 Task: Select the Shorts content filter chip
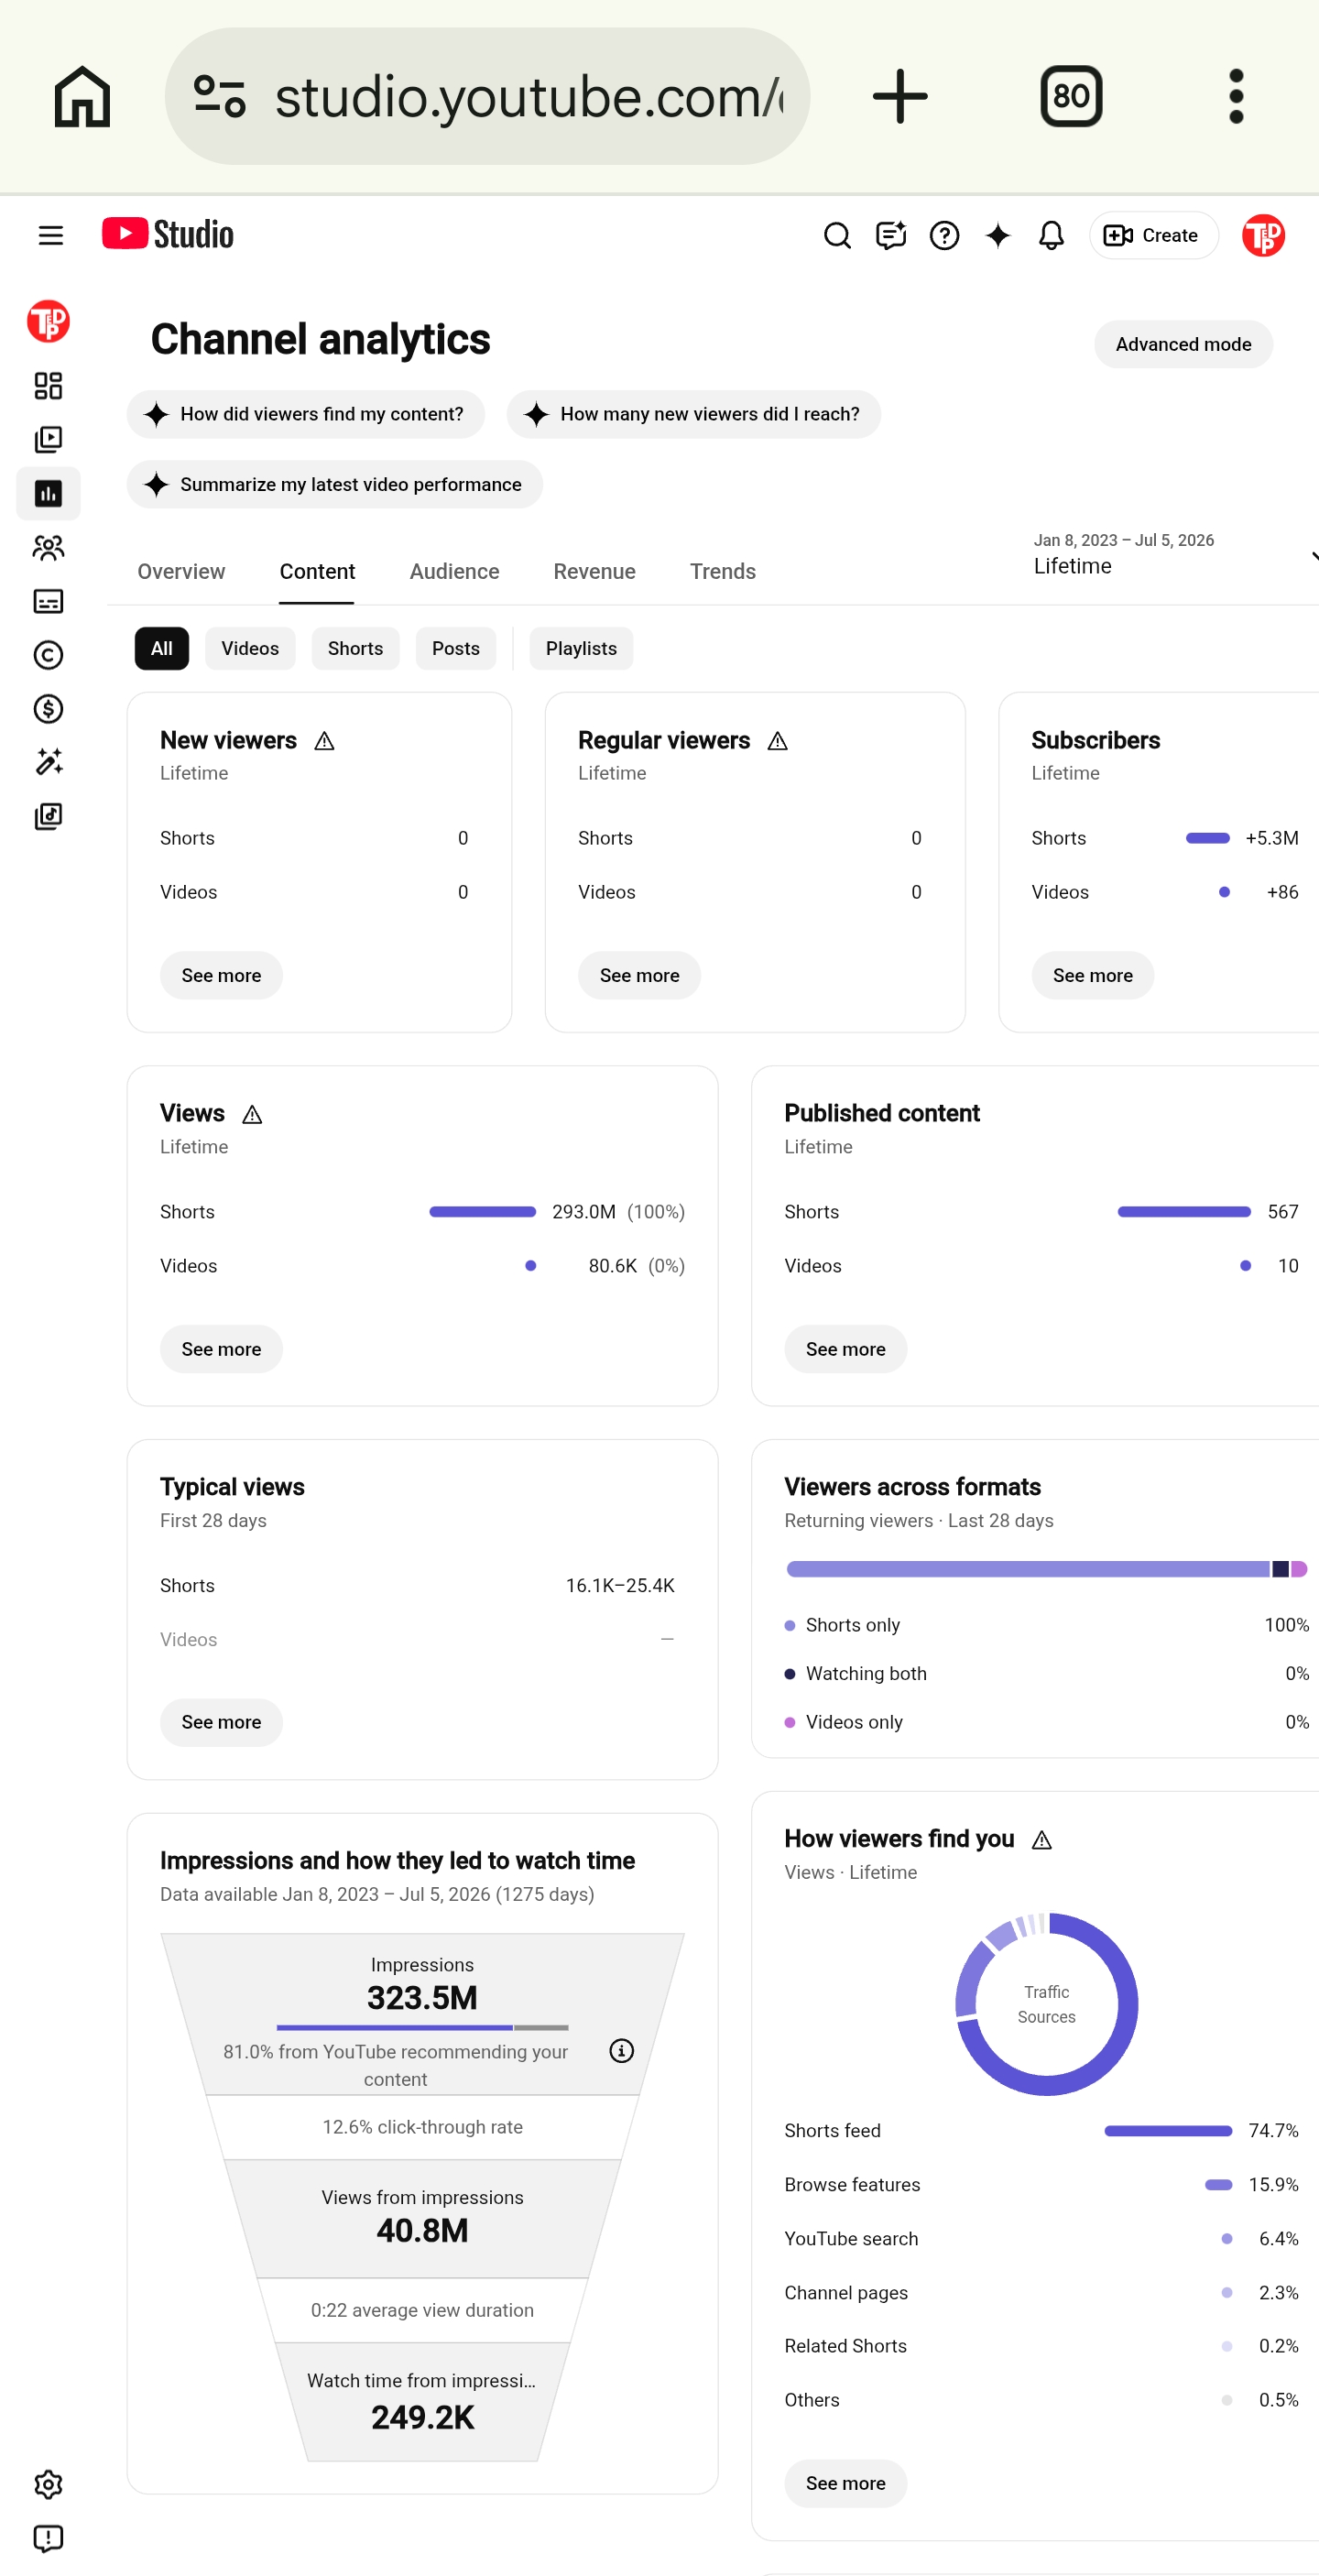coord(355,648)
